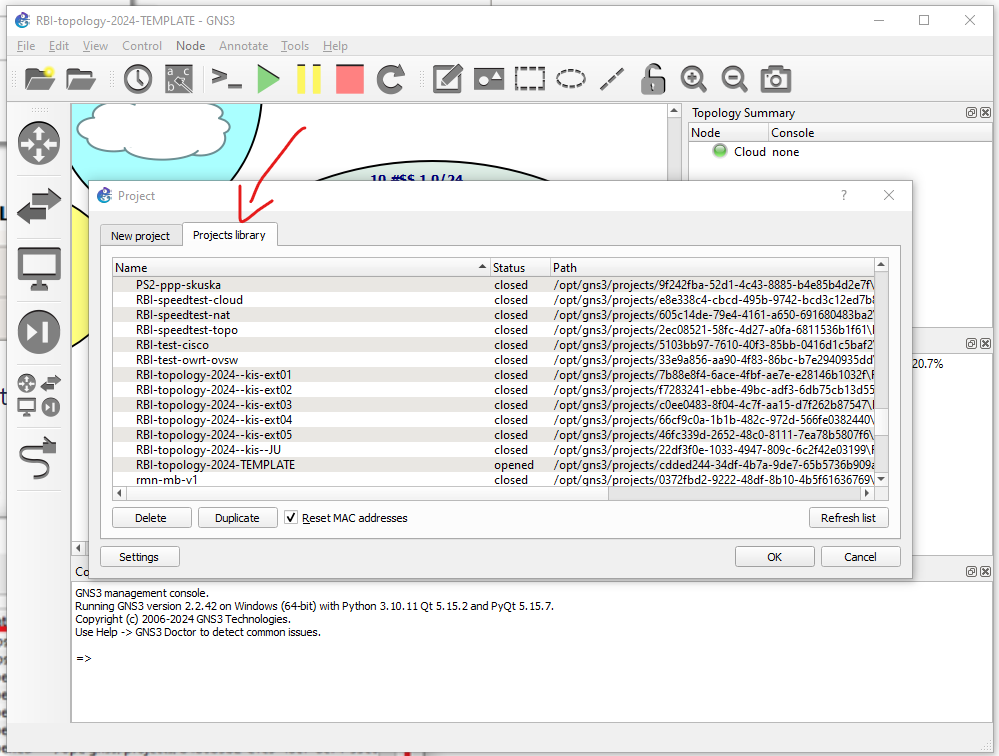Confirm with the OK button
Viewport: 999px width, 756px height.
[x=775, y=557]
